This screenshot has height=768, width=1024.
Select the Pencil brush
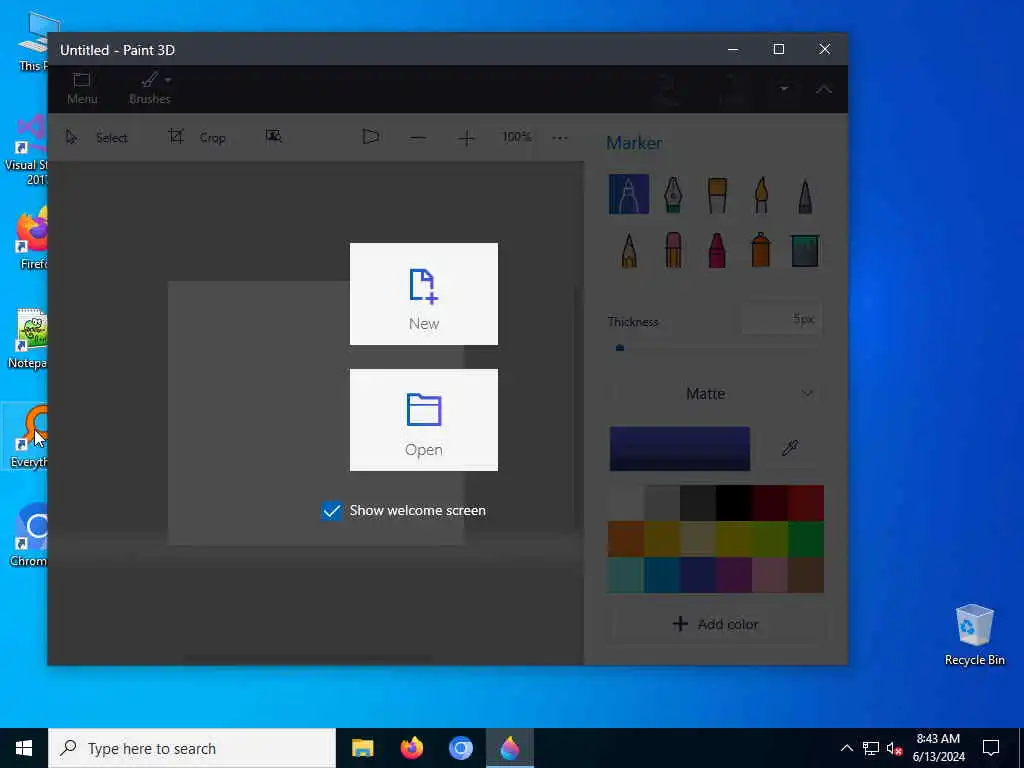click(629, 250)
